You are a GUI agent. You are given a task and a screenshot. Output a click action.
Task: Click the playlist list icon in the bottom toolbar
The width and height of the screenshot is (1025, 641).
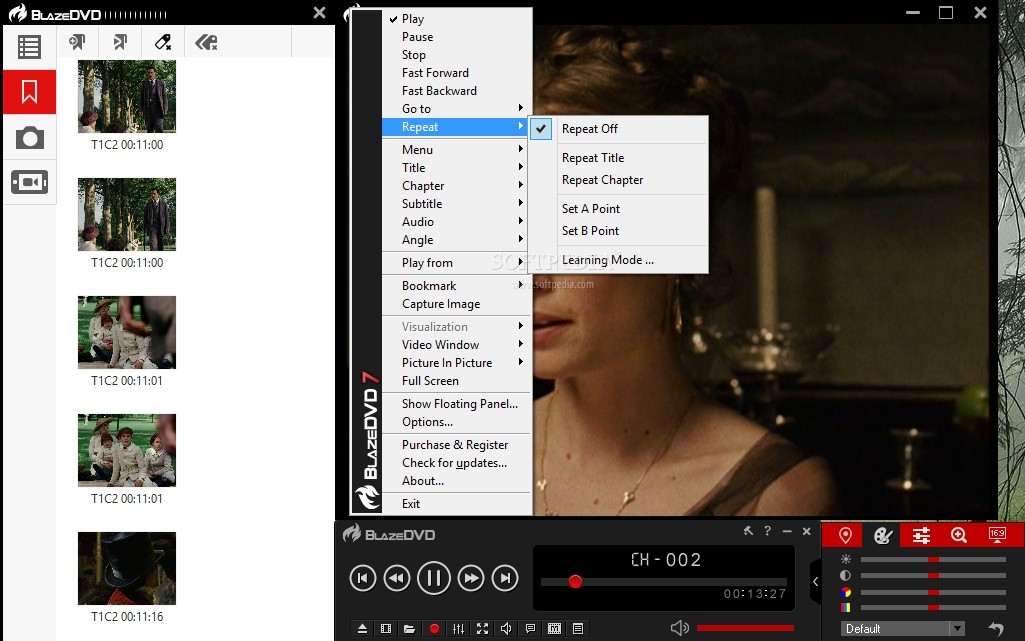tap(578, 629)
